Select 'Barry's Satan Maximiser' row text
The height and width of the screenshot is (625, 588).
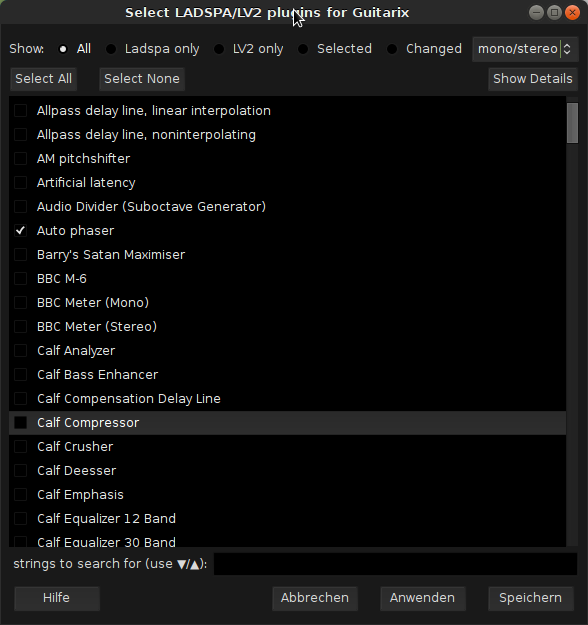click(111, 255)
